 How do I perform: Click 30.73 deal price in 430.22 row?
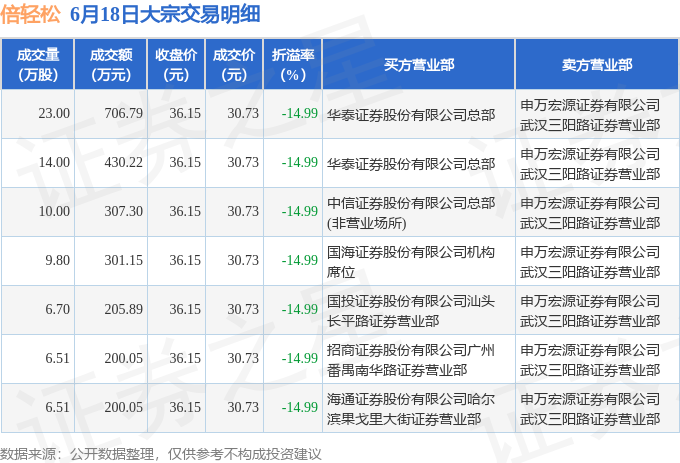[x=243, y=163]
